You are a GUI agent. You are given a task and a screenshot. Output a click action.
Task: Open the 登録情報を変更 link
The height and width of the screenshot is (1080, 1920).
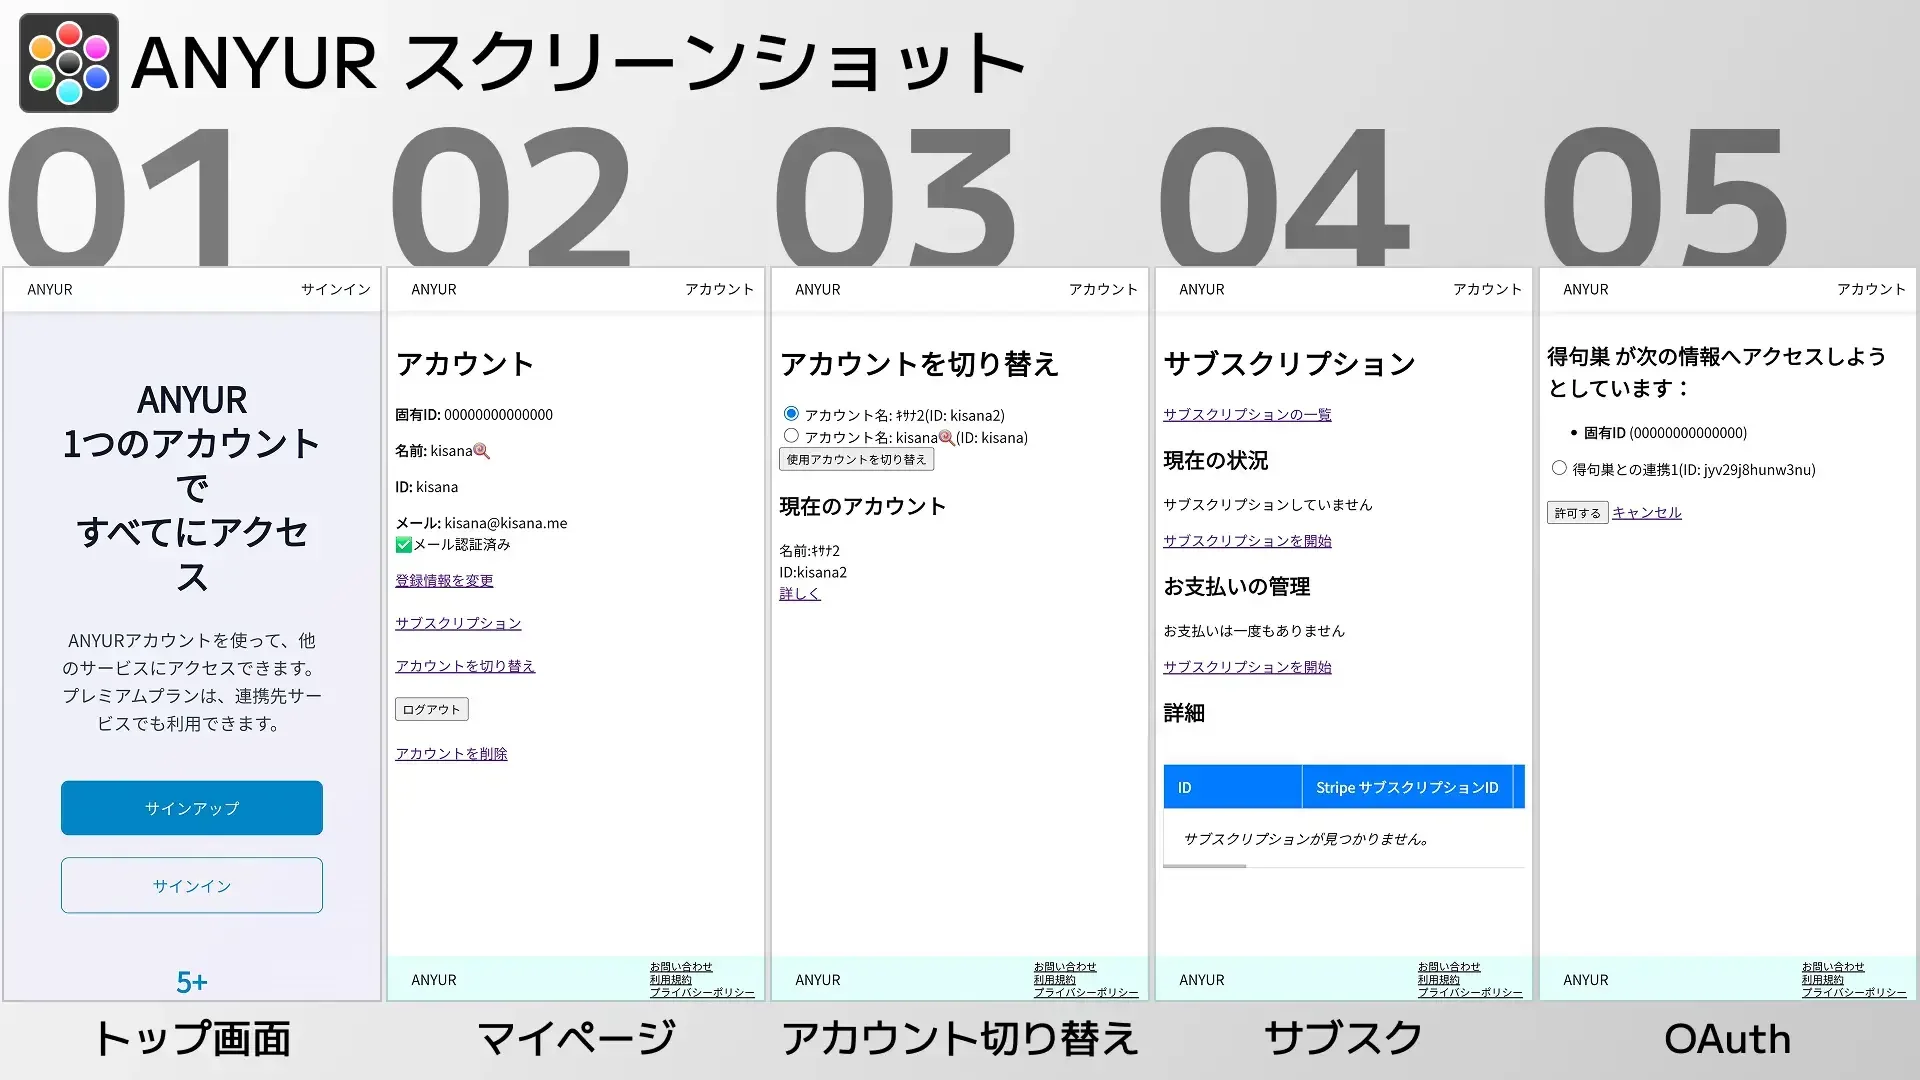tap(444, 580)
